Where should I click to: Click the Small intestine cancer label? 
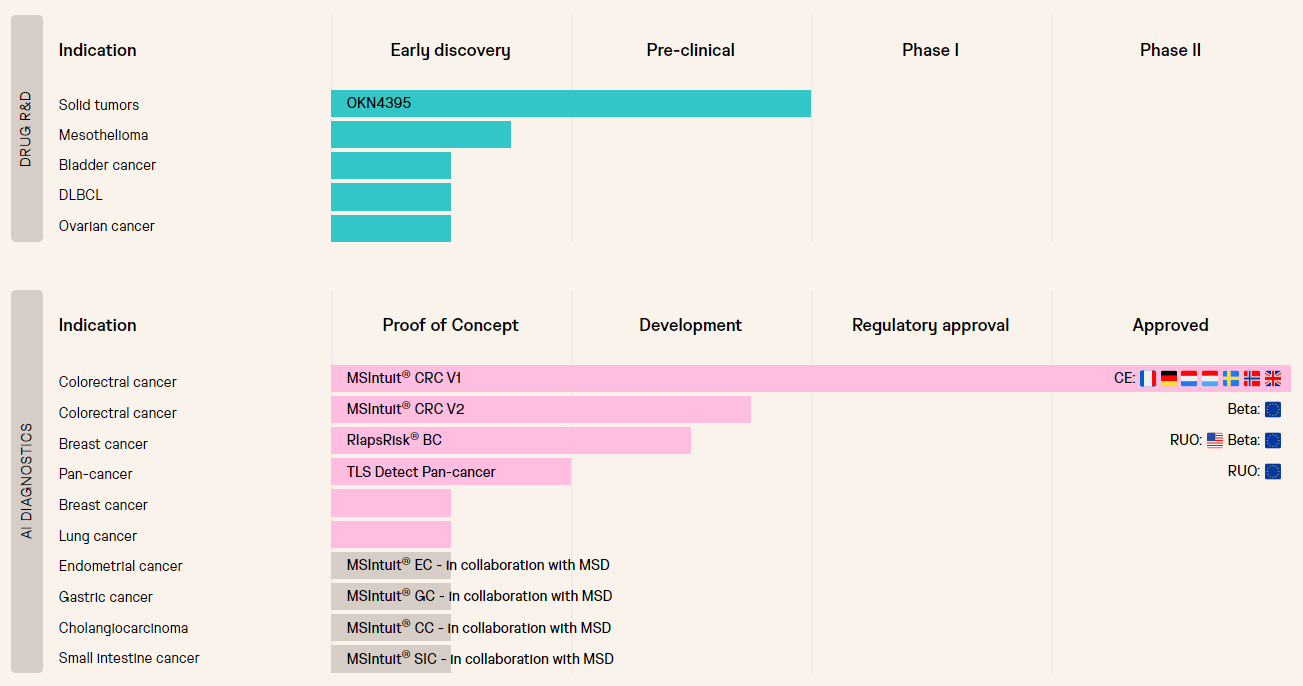129,658
